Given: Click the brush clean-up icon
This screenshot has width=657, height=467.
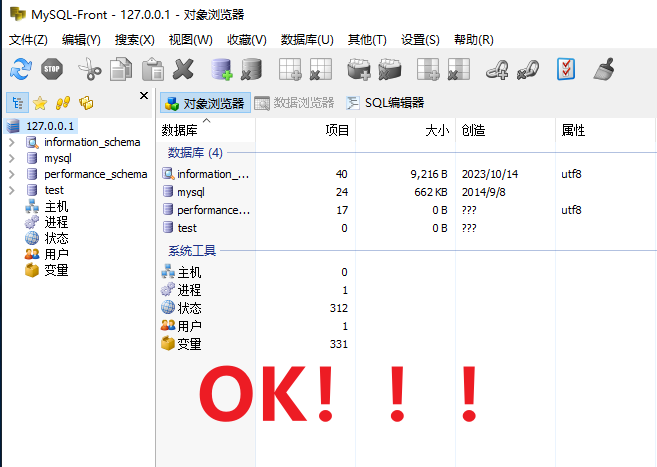Looking at the screenshot, I should point(604,69).
